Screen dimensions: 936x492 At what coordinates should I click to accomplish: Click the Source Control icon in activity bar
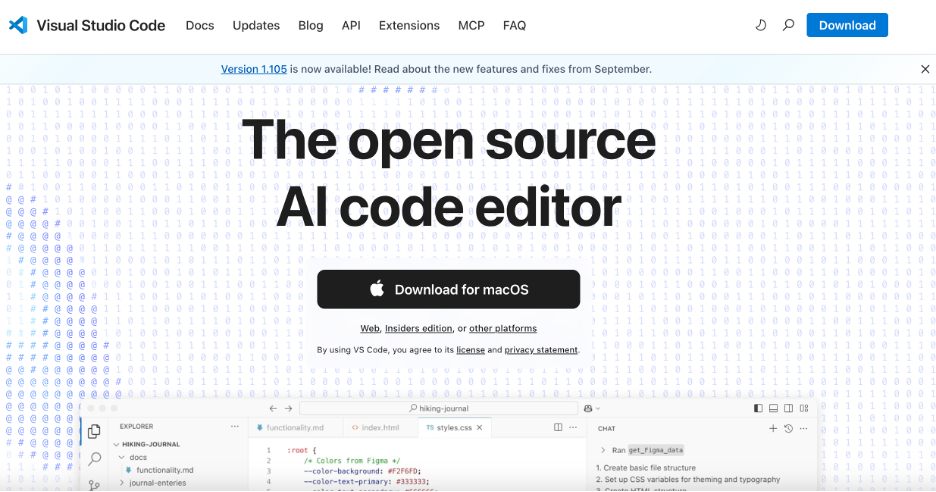pyautogui.click(x=94, y=485)
